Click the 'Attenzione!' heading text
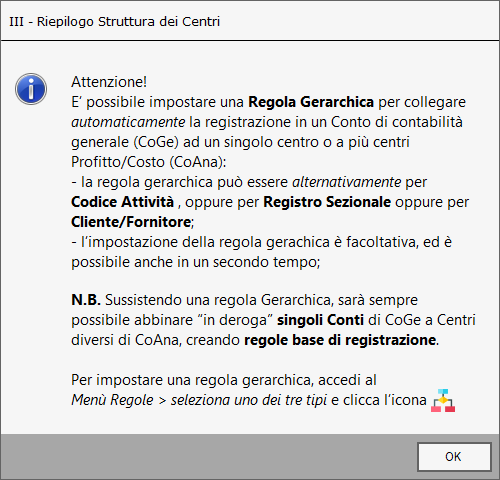The height and width of the screenshot is (480, 500). coord(109,82)
